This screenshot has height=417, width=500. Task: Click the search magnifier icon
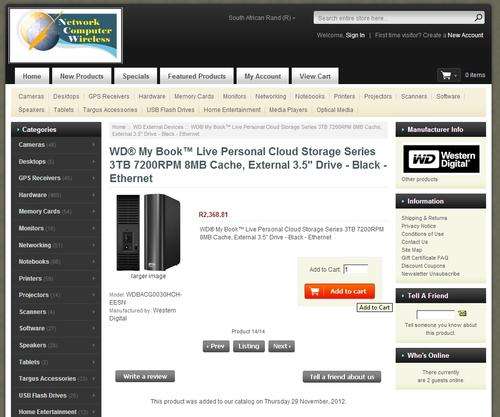coord(478,18)
